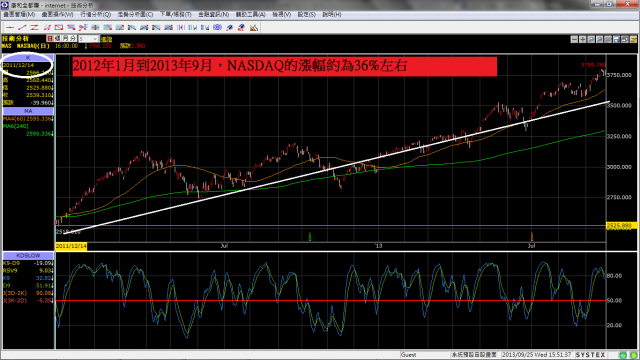Click the K9-D9 -19.09 row

click(x=28, y=263)
